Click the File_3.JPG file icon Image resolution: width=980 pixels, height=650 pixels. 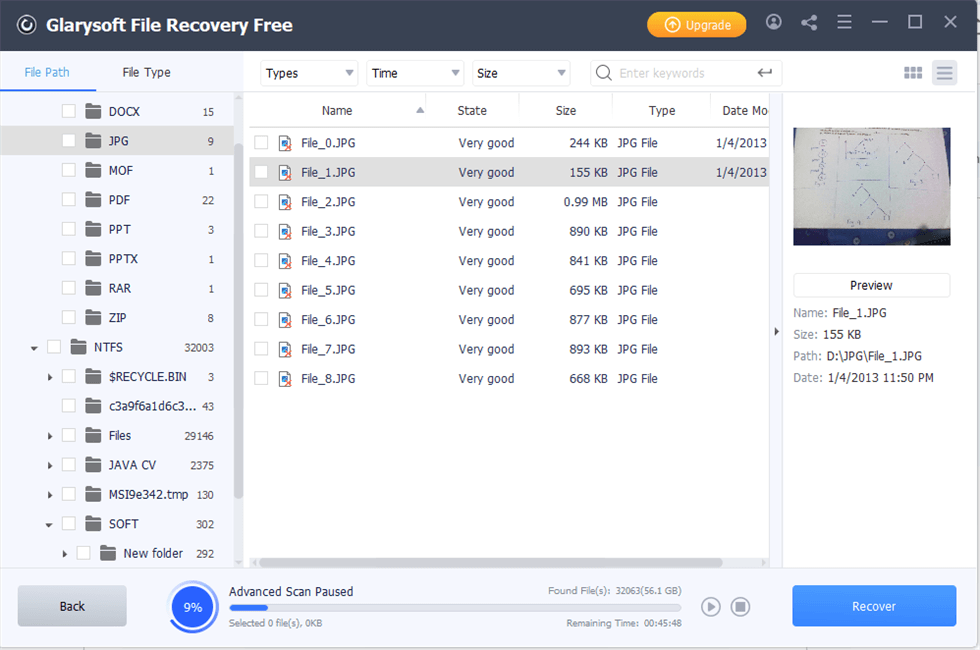[x=285, y=231]
